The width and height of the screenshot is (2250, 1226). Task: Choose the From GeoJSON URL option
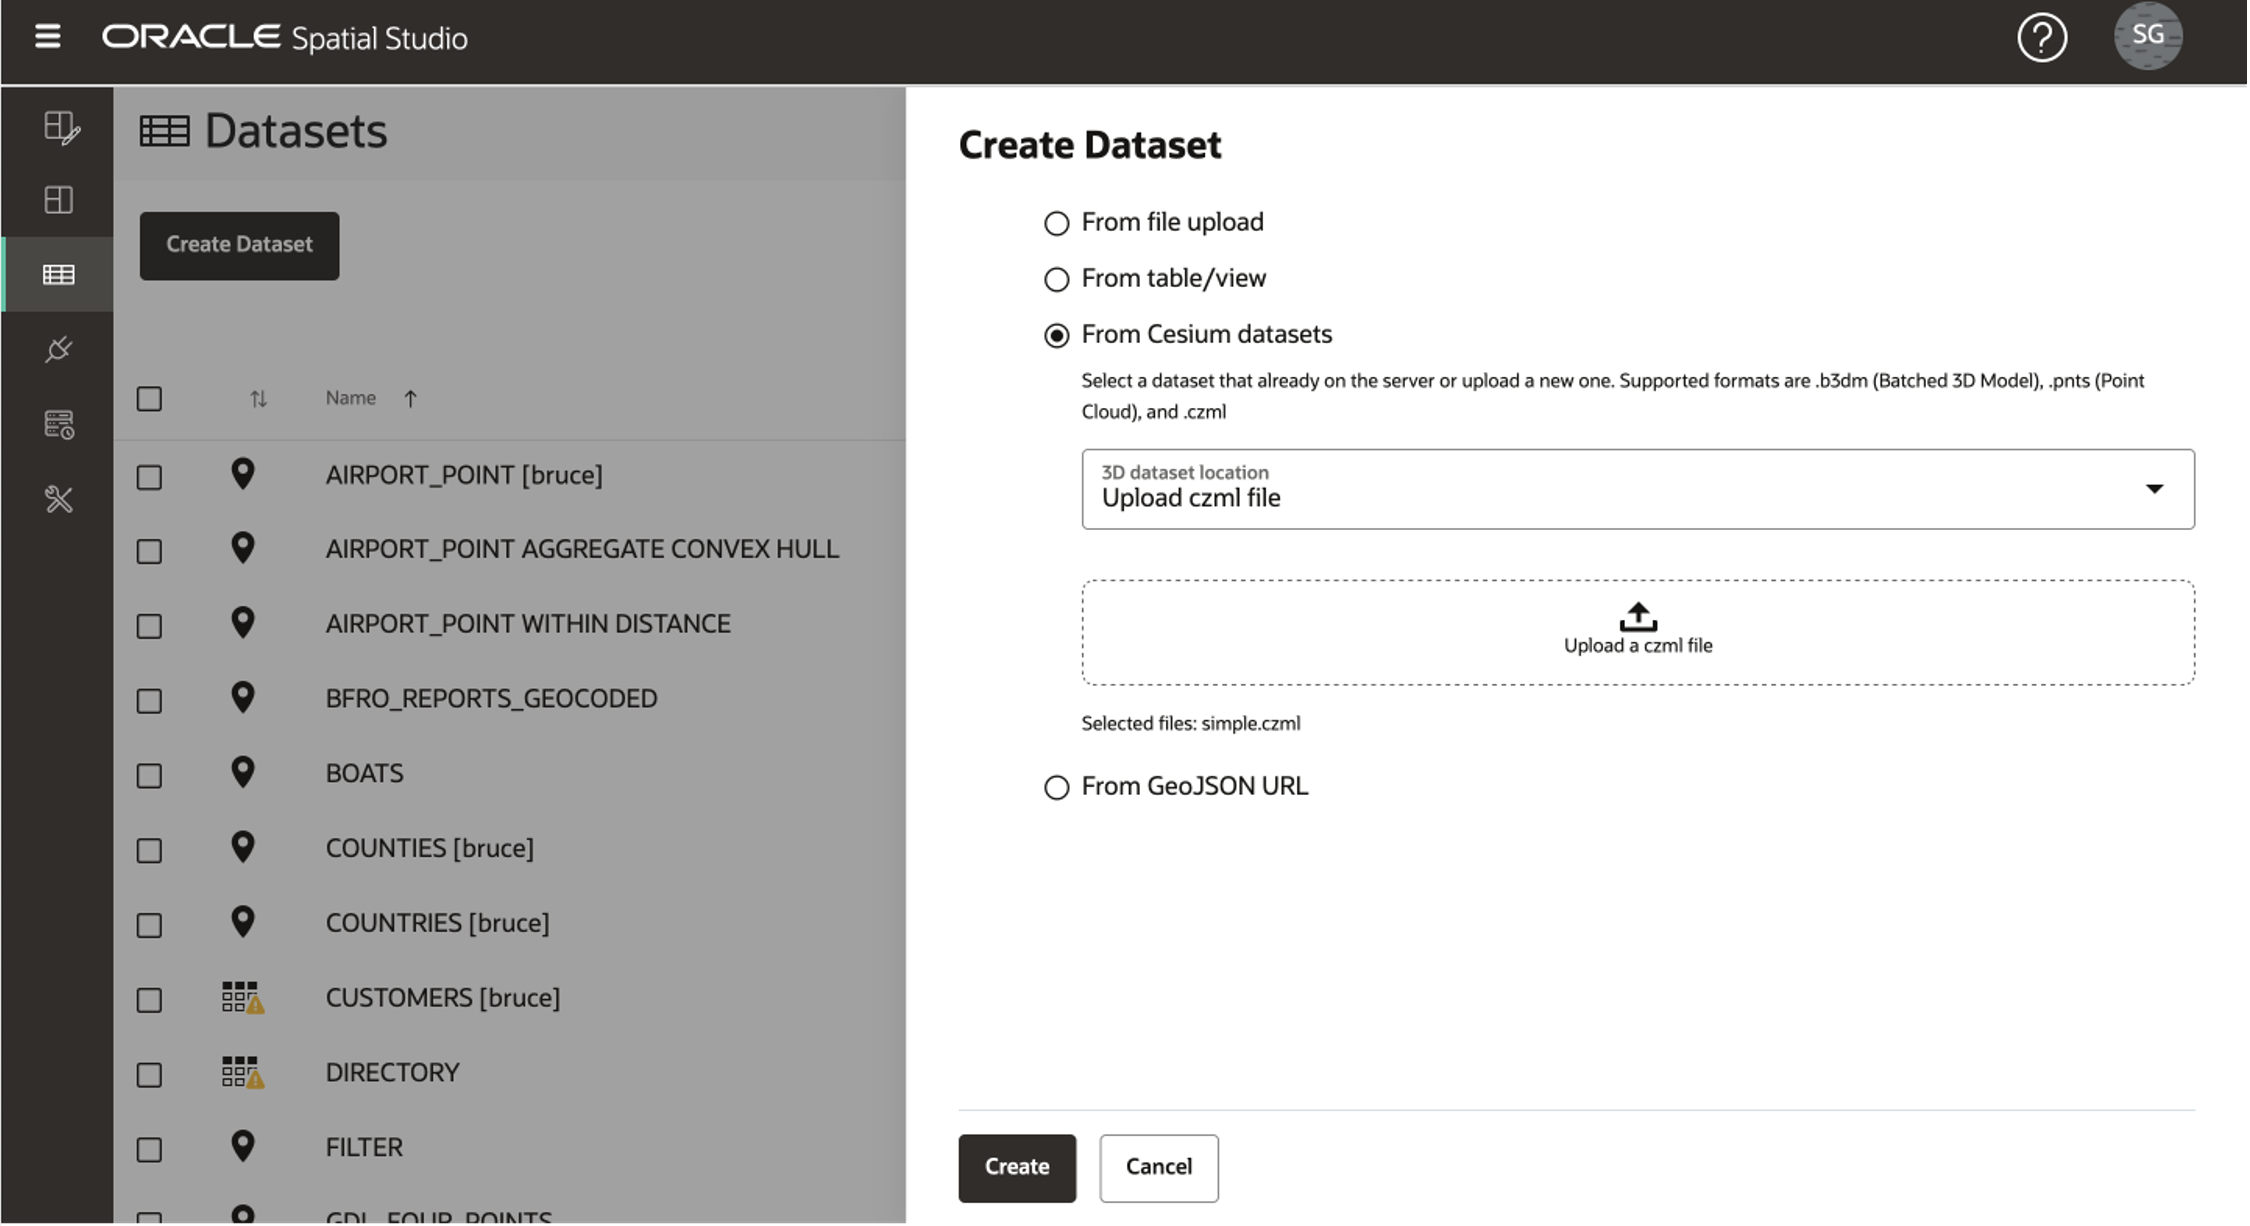click(x=1056, y=787)
